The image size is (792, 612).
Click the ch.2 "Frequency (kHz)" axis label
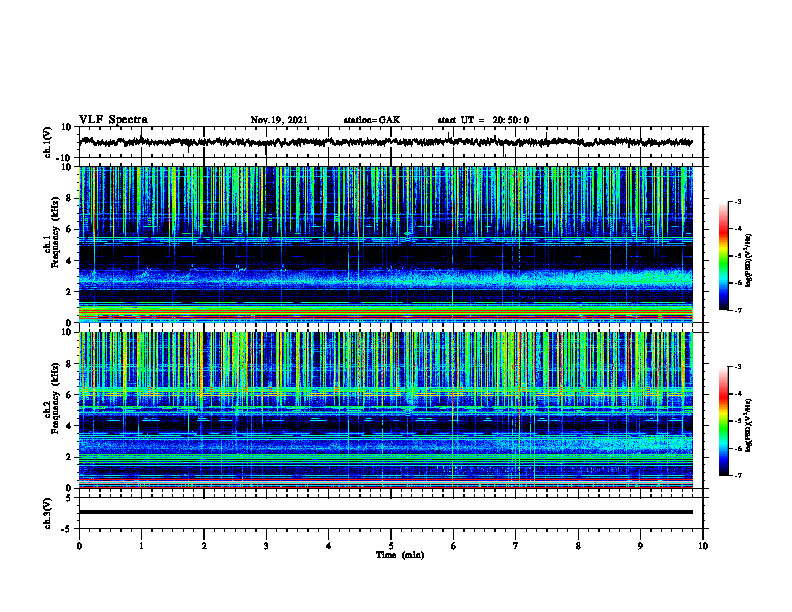pos(55,398)
